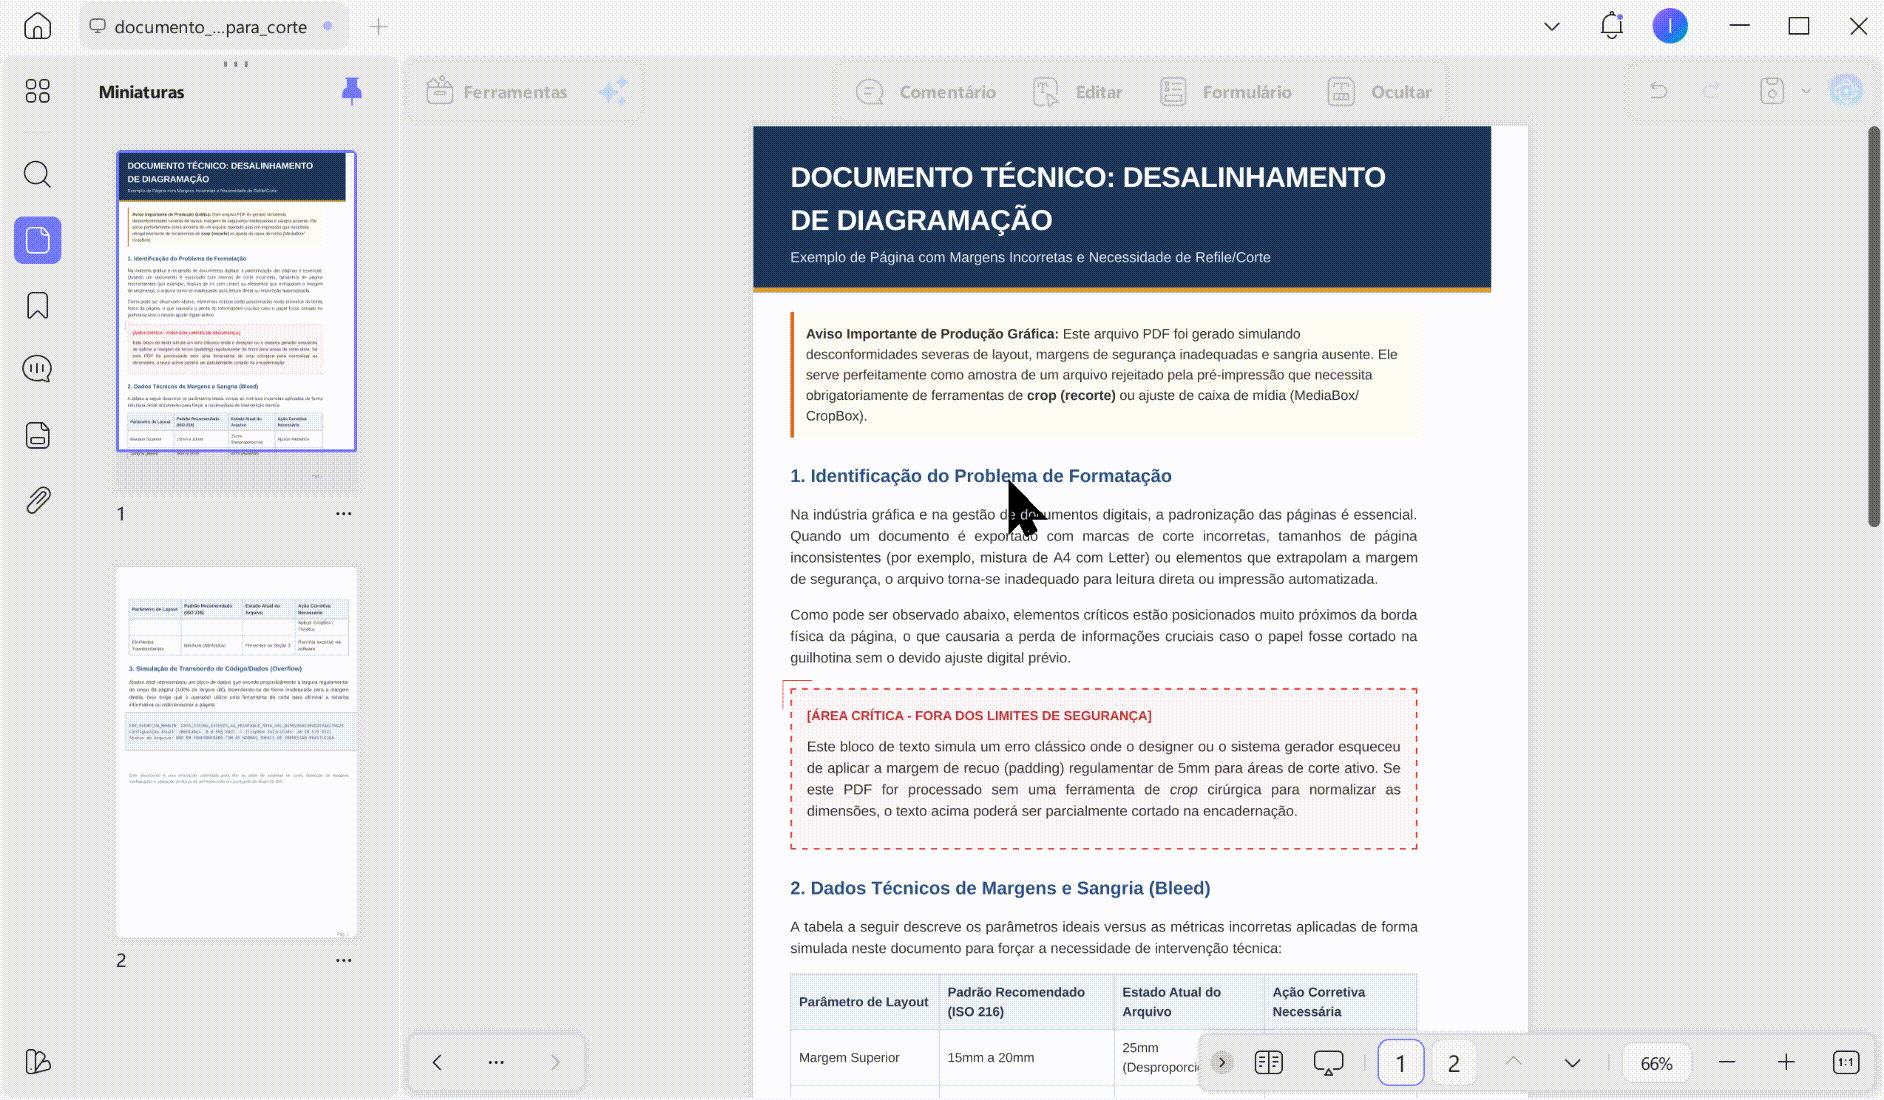Click the Miniaturas panel drag handle dots
The image size is (1884, 1100).
point(236,64)
